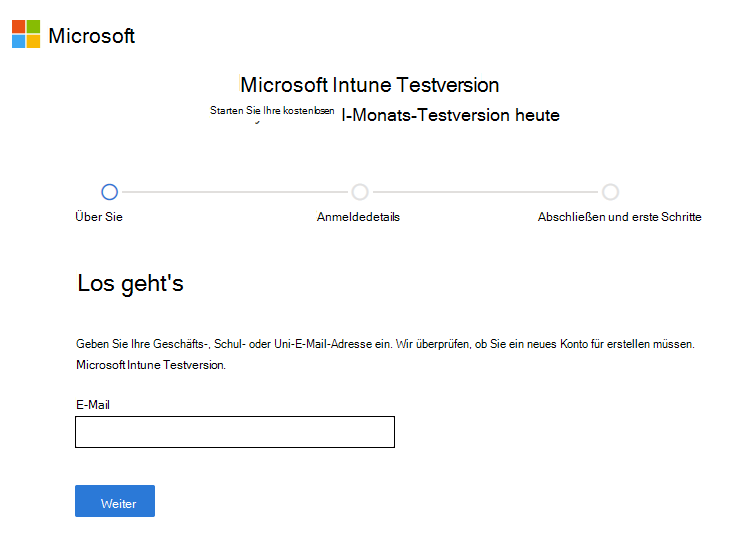Click the 'E-Mail' field label
This screenshot has height=545, width=733.
coord(93,405)
